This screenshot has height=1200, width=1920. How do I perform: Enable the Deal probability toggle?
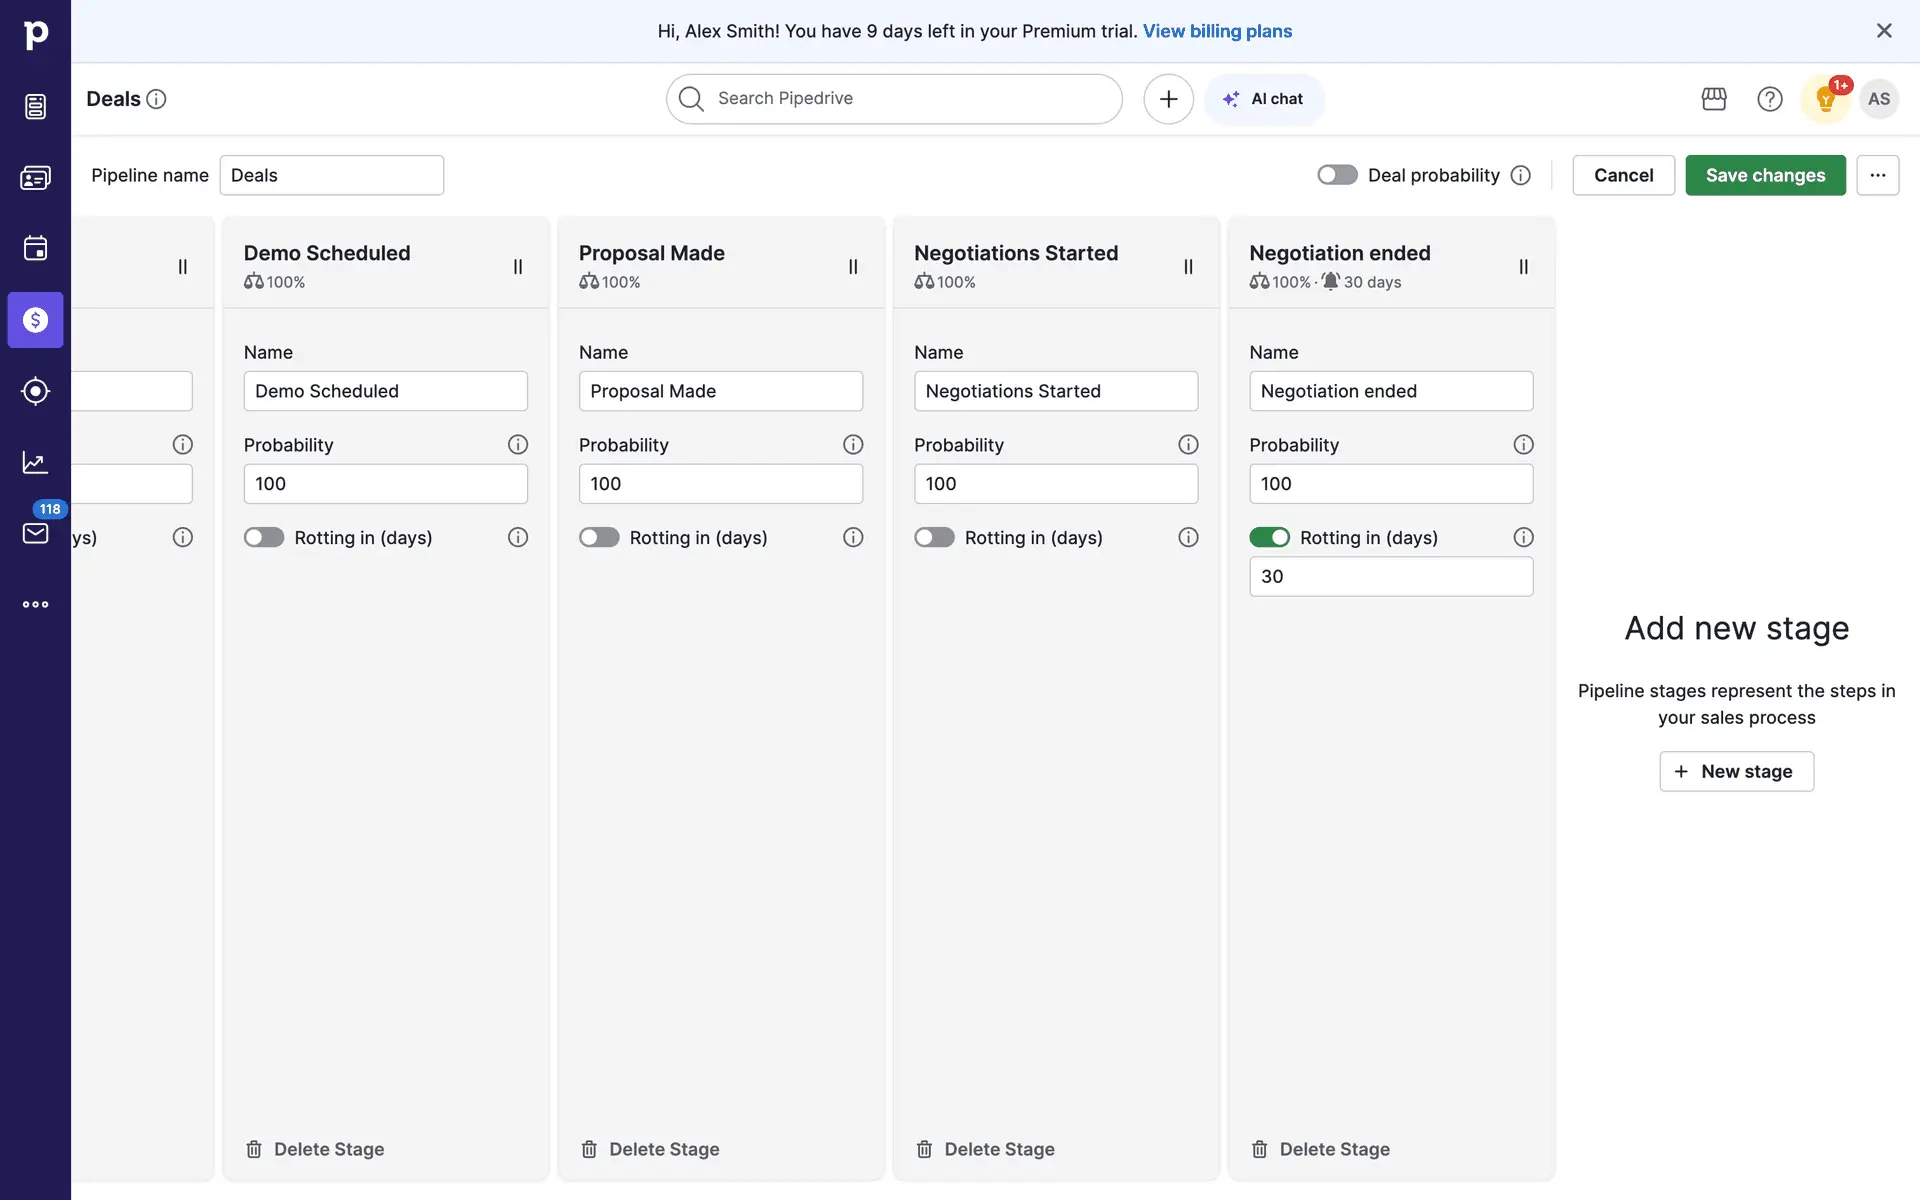1337,175
